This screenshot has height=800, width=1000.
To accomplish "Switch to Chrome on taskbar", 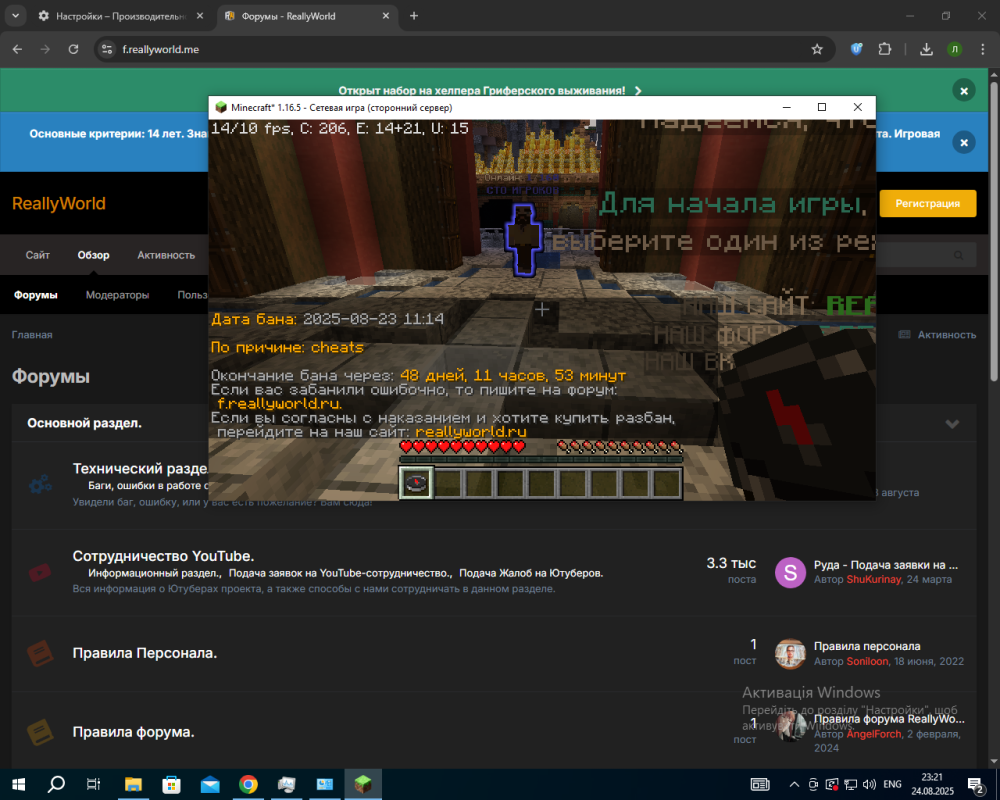I will pos(248,784).
